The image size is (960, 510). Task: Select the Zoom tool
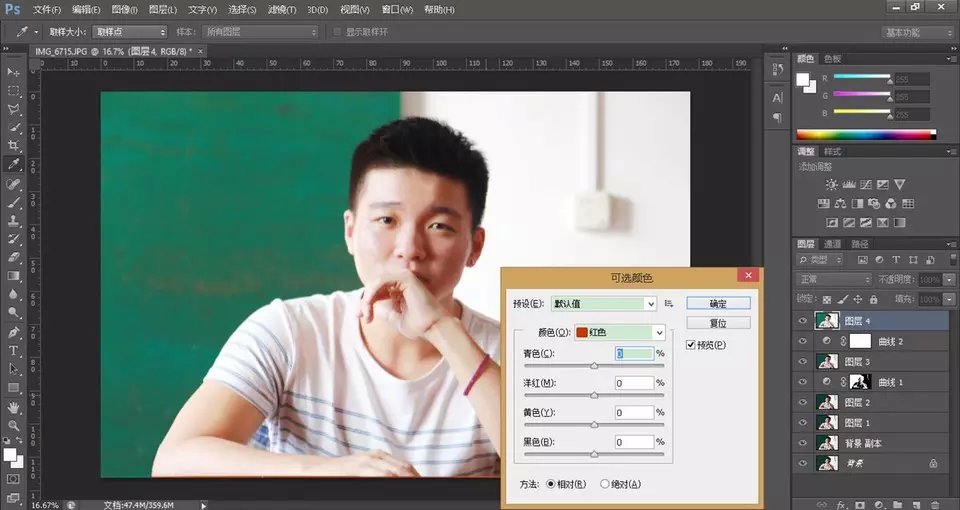coord(13,426)
